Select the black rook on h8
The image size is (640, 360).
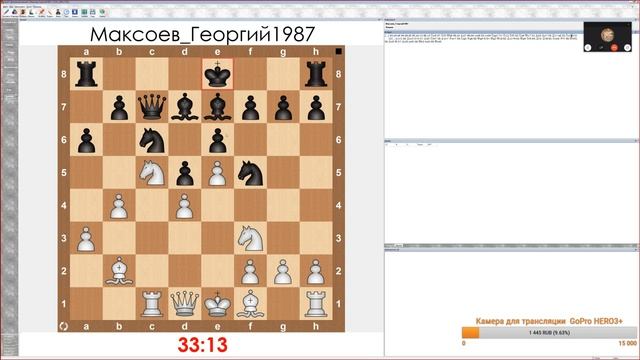point(316,74)
